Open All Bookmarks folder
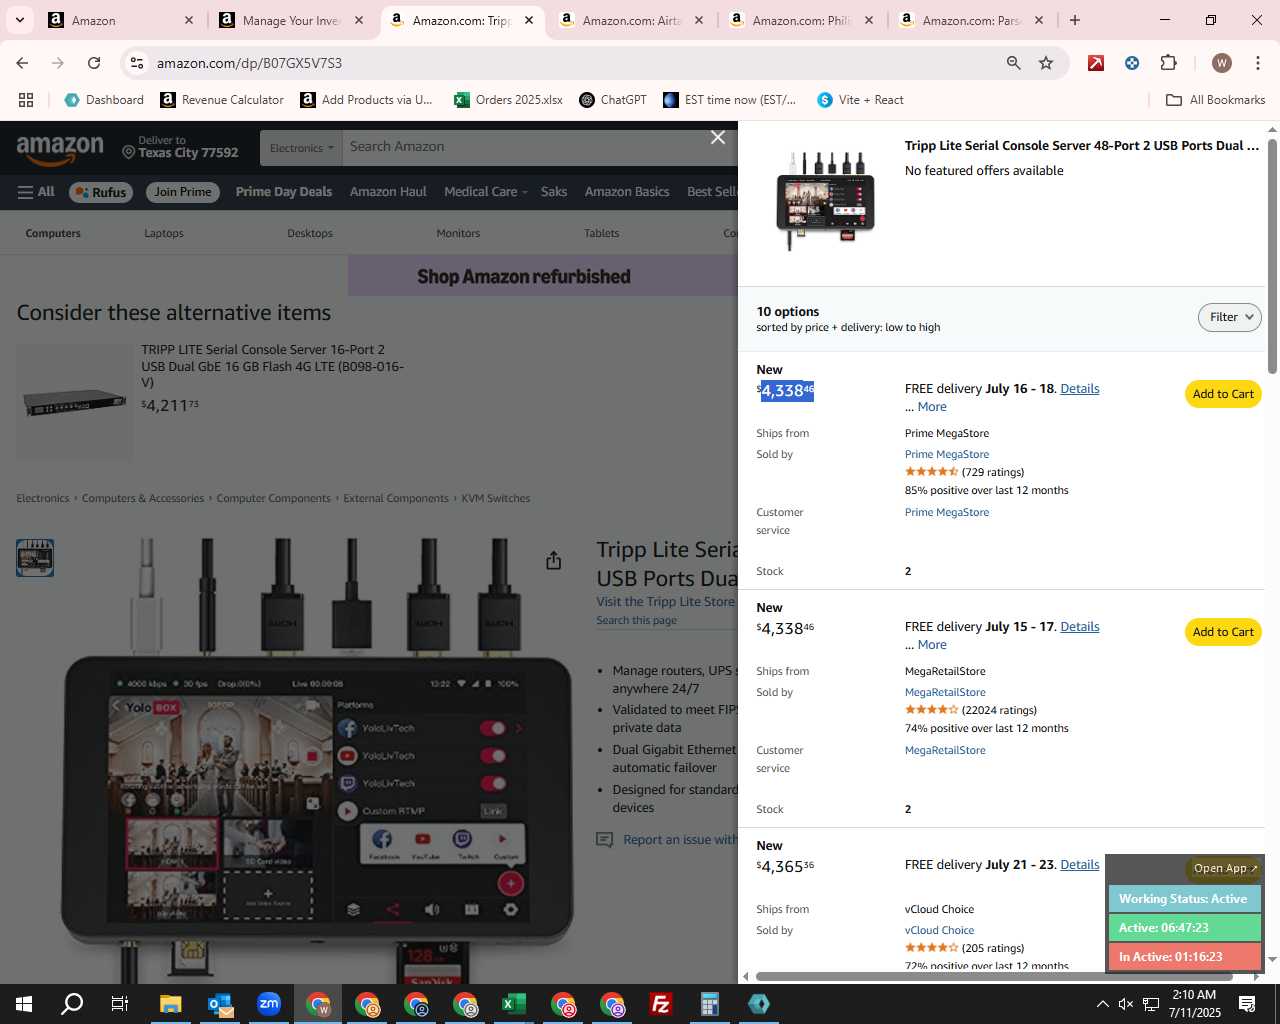Image resolution: width=1280 pixels, height=1024 pixels. (x=1216, y=100)
